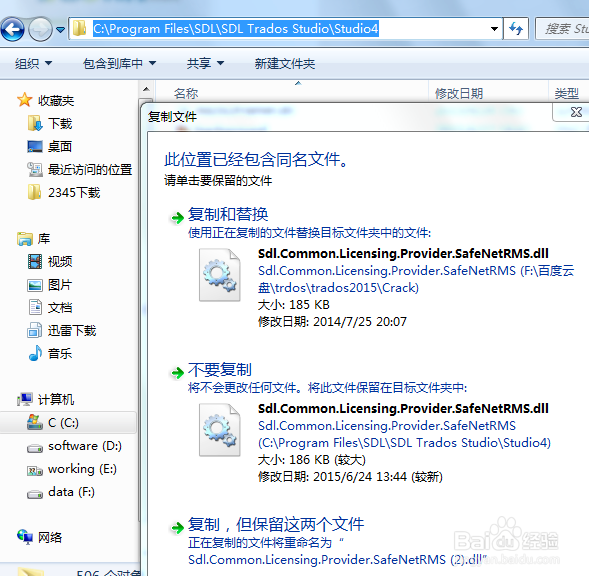The height and width of the screenshot is (576, 589).
Task: Open the 包含到库中 menu
Action: point(119,63)
